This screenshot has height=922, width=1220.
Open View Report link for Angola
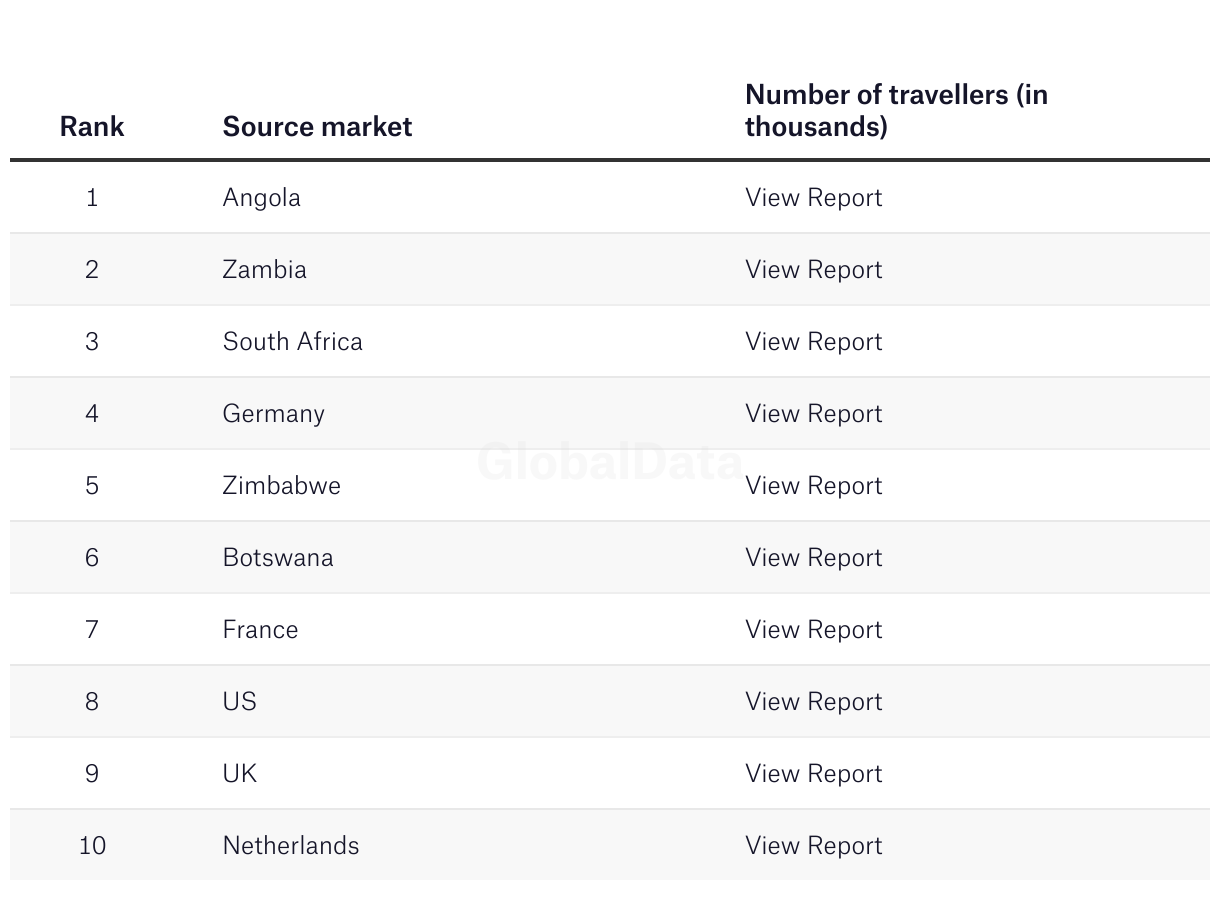coord(813,198)
